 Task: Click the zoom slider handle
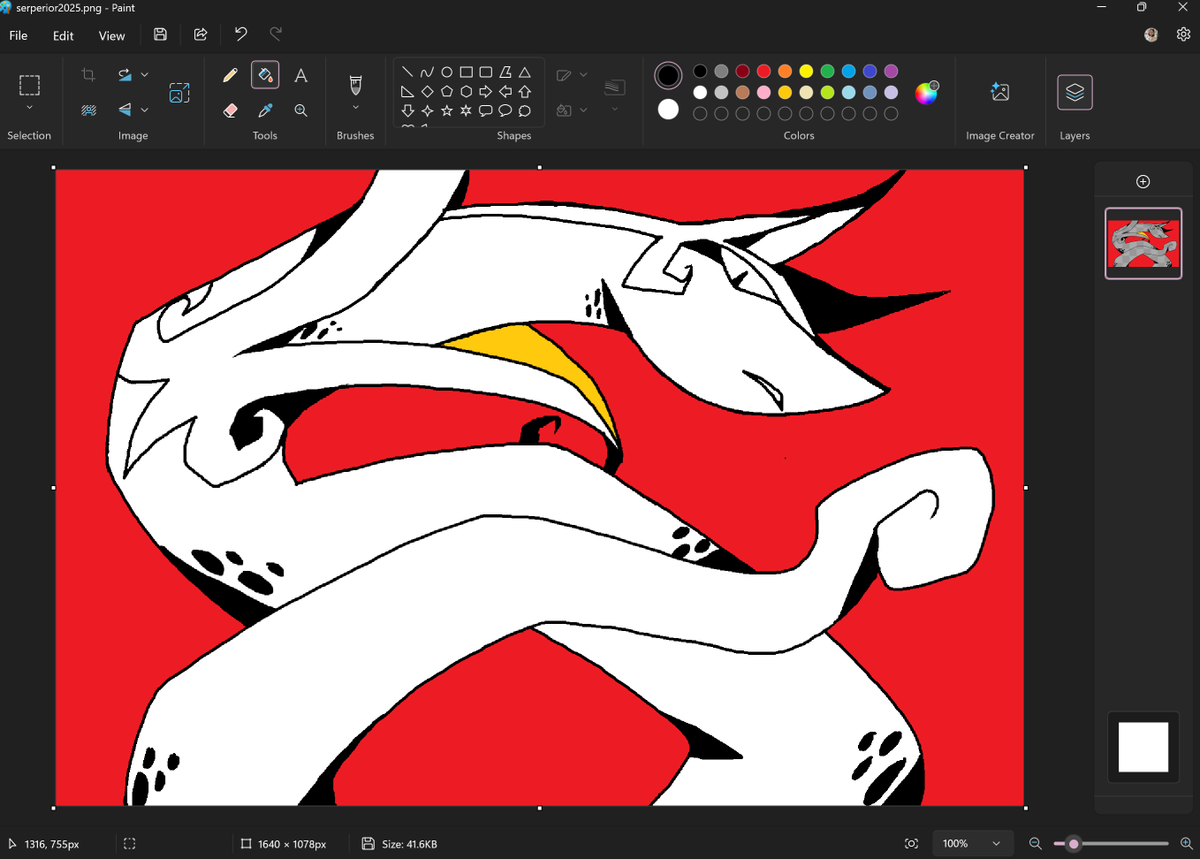pos(1073,844)
